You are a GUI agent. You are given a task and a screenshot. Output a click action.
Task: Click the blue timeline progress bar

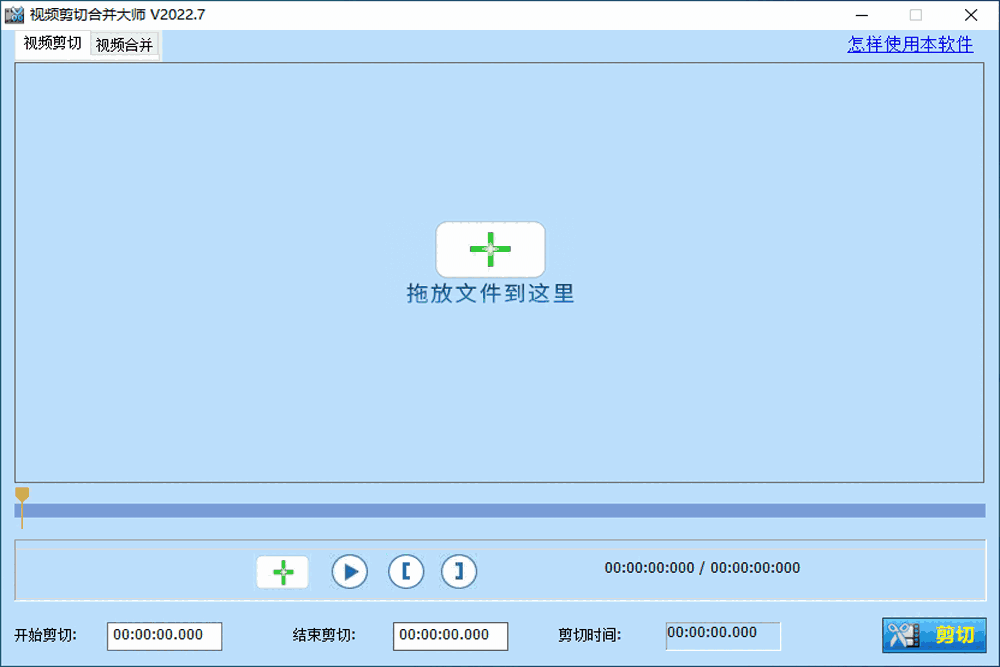pos(500,512)
